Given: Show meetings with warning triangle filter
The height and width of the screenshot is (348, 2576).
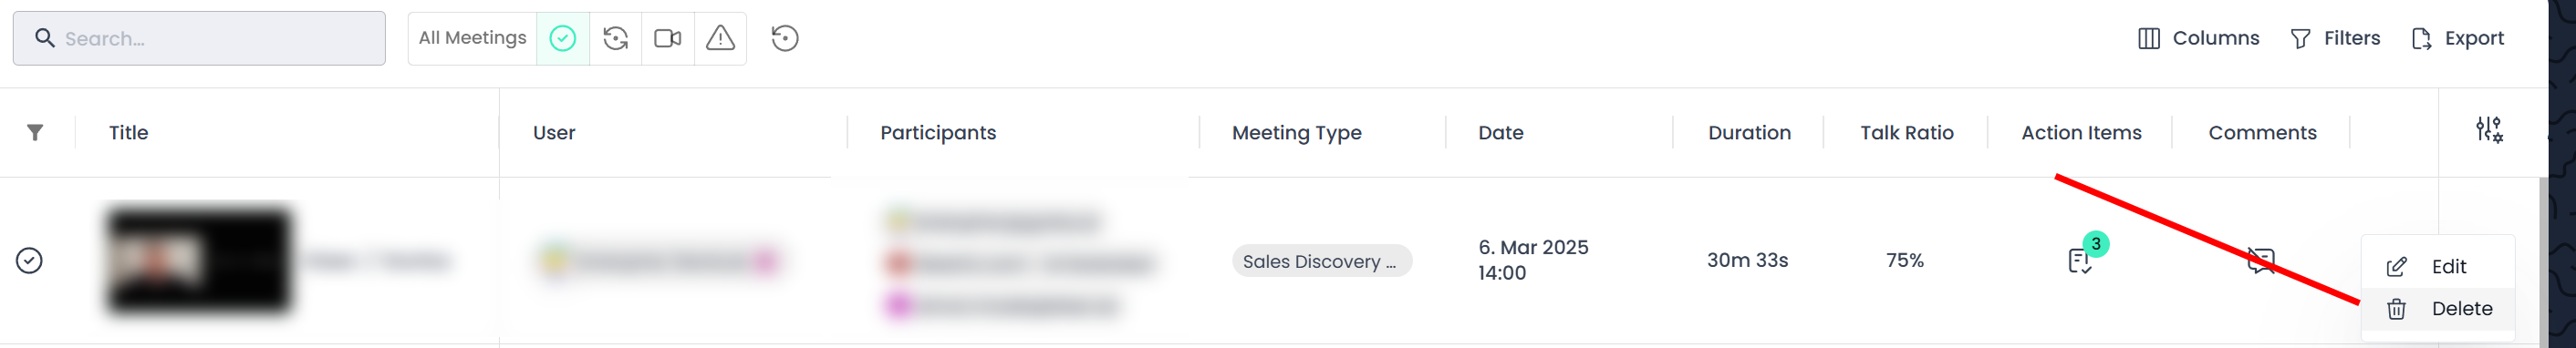Looking at the screenshot, I should [x=720, y=38].
